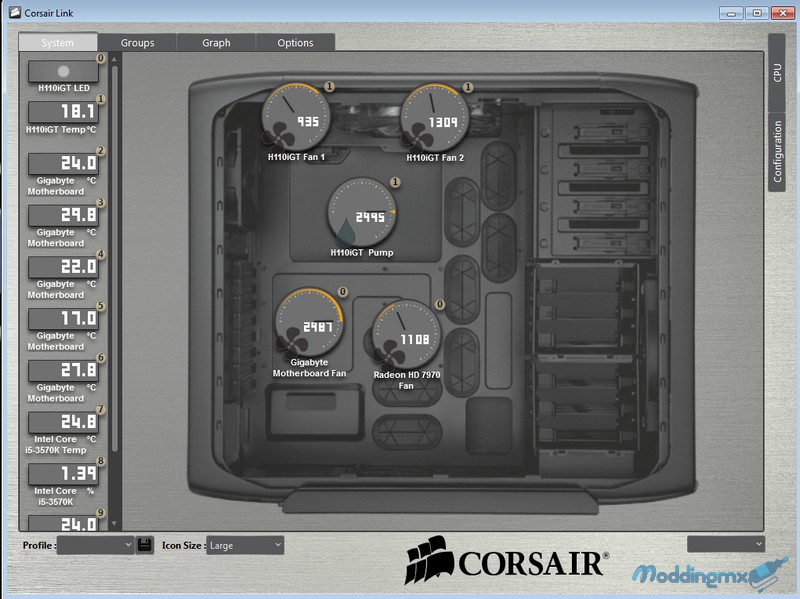Image resolution: width=800 pixels, height=599 pixels.
Task: Click the number 8 badge on the 1.39 tile
Action: pyautogui.click(x=101, y=461)
